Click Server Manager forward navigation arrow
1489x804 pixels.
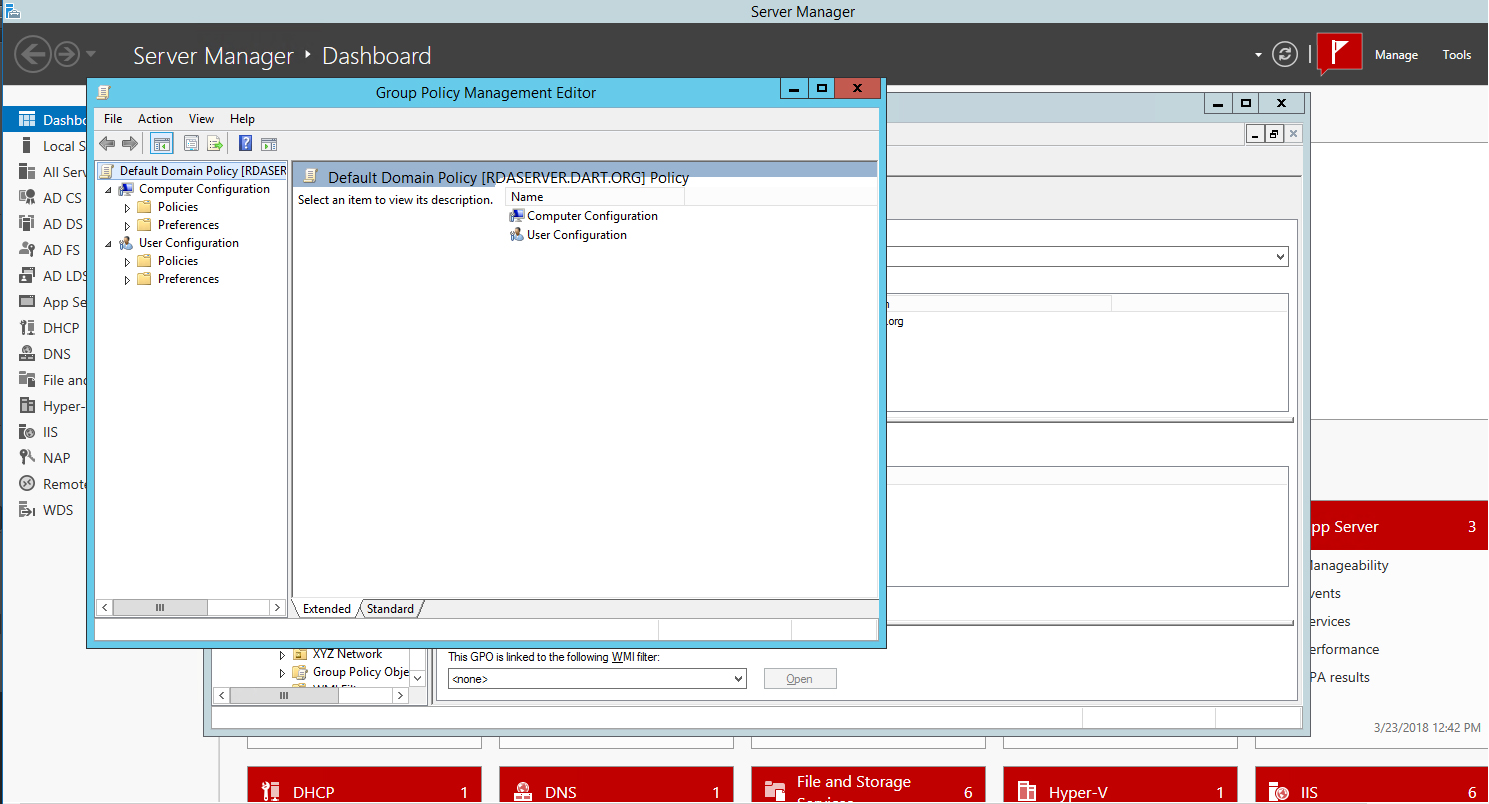(66, 54)
